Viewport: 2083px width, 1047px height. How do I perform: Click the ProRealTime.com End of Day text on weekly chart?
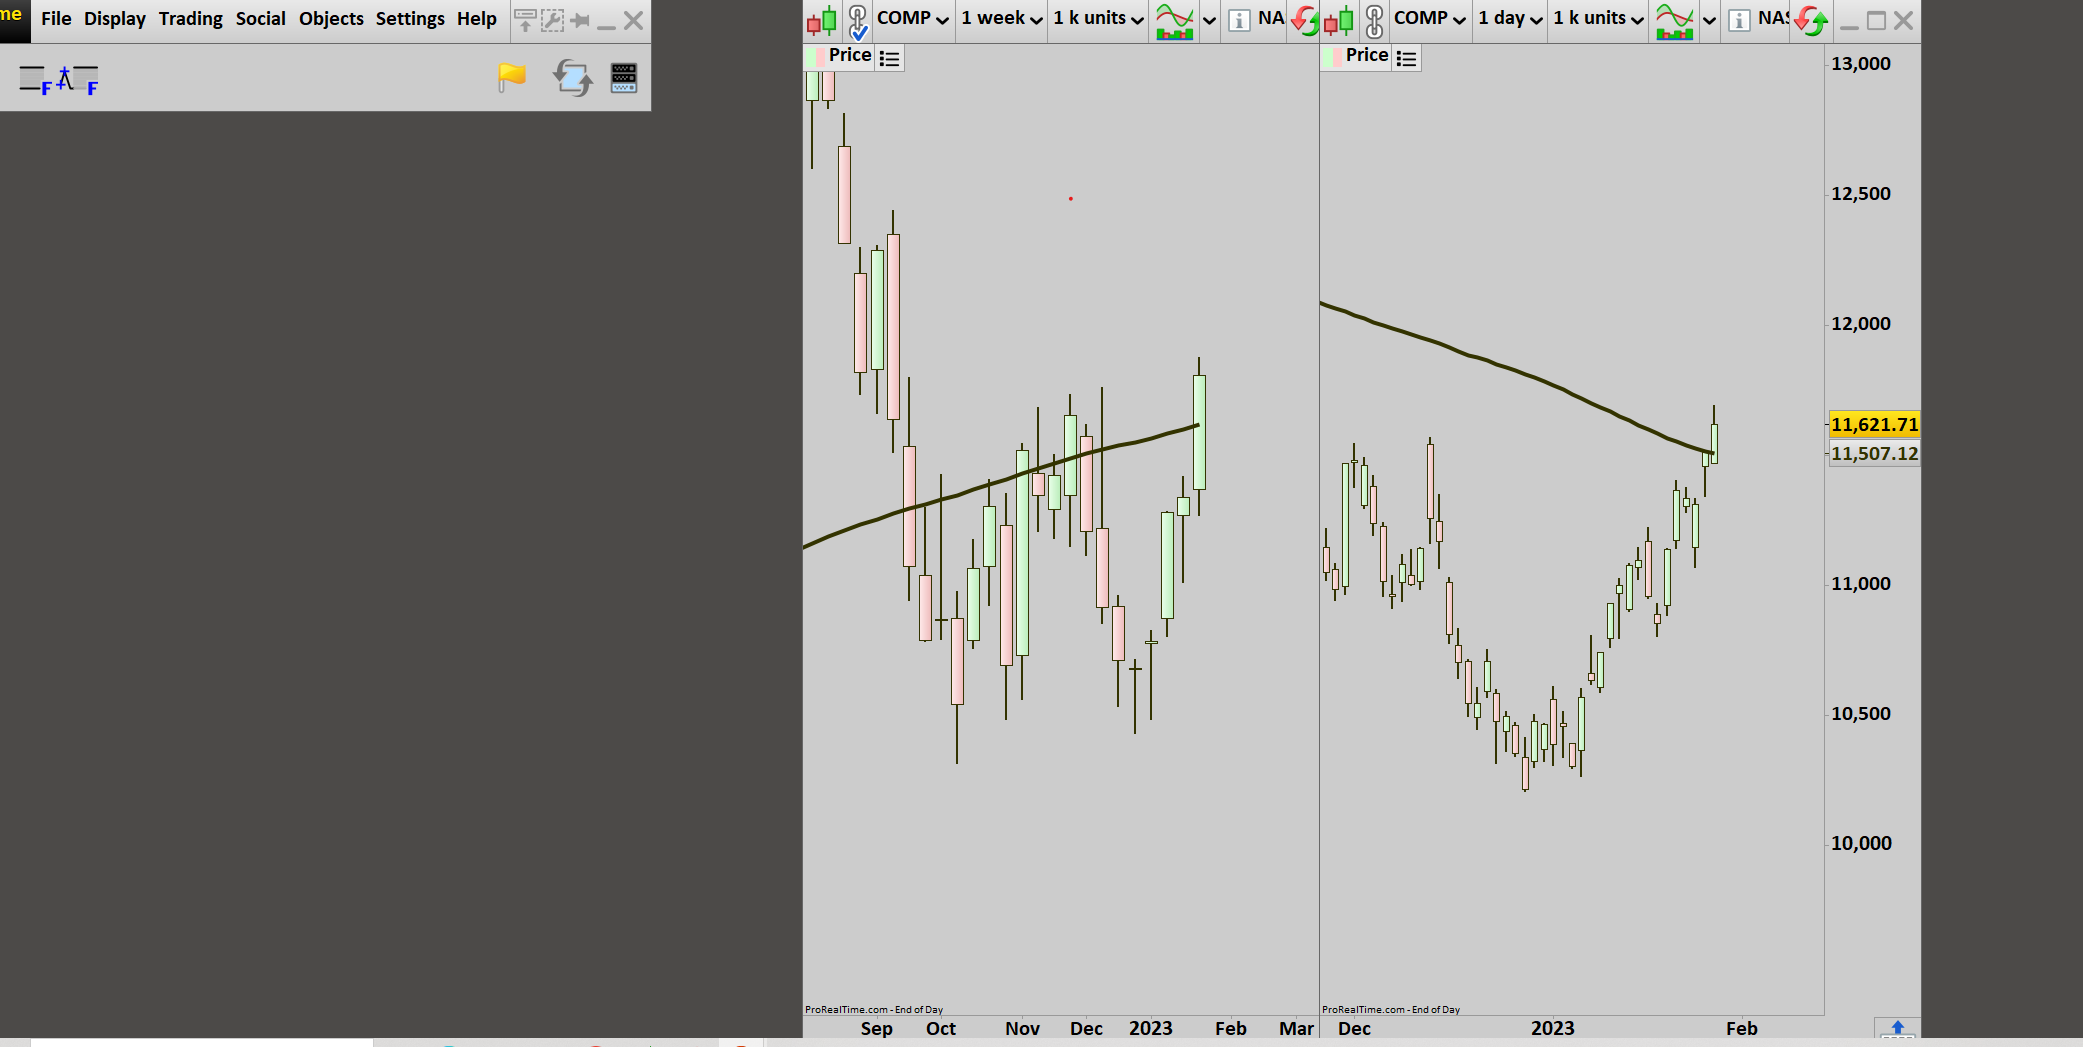pyautogui.click(x=874, y=1010)
